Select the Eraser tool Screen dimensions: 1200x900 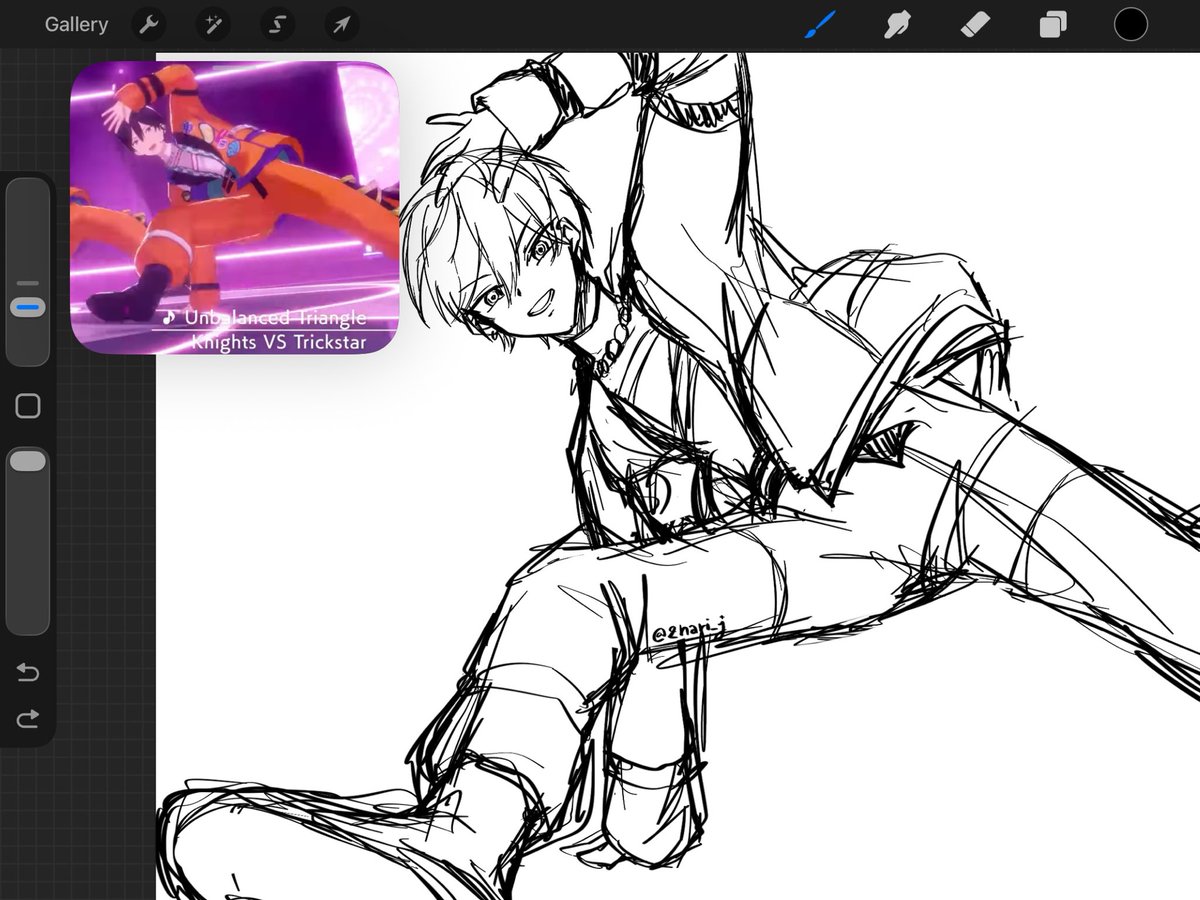click(x=975, y=25)
